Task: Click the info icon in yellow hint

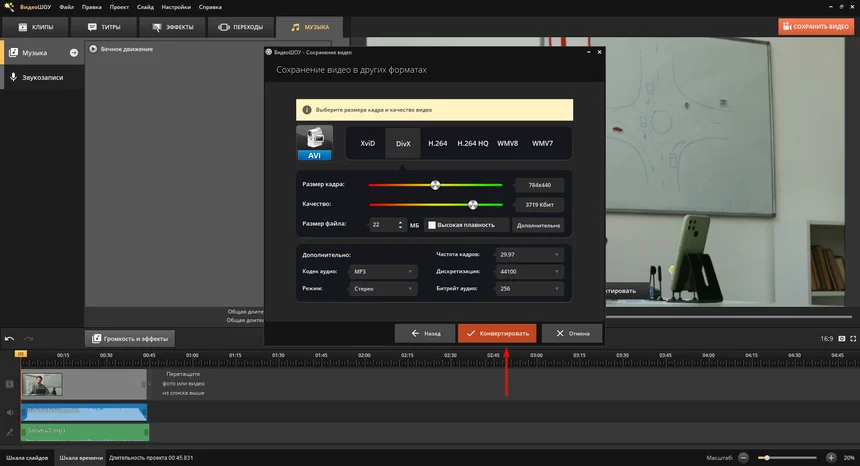Action: 307,110
